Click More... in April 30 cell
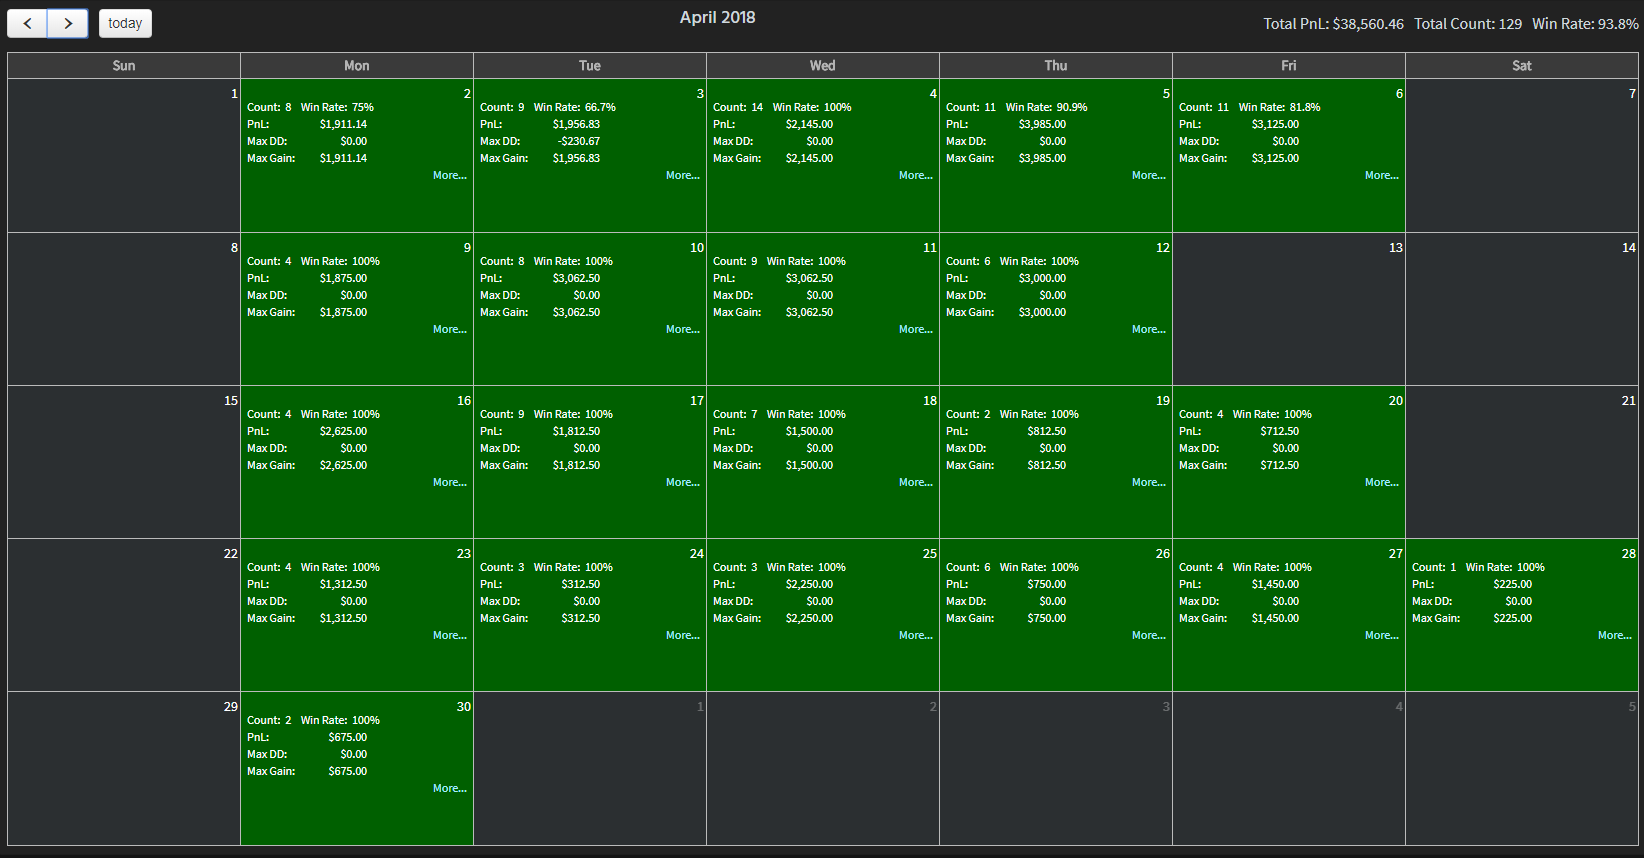The height and width of the screenshot is (858, 1644). click(x=449, y=789)
